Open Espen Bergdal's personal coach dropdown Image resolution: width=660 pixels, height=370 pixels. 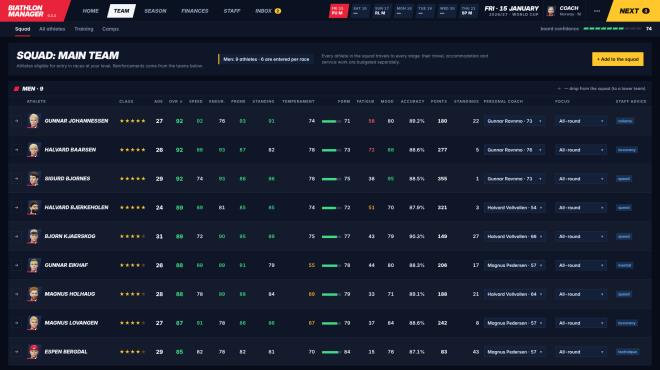point(514,351)
